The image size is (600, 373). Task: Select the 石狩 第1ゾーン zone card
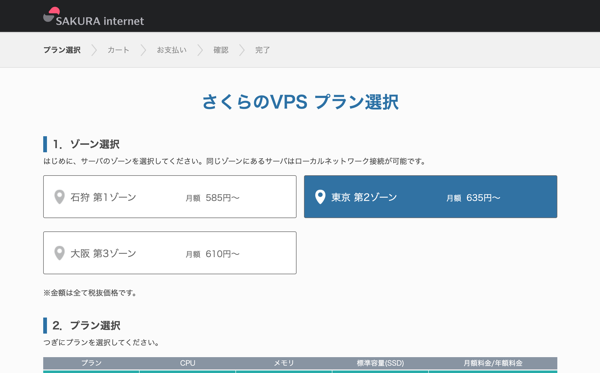point(170,197)
